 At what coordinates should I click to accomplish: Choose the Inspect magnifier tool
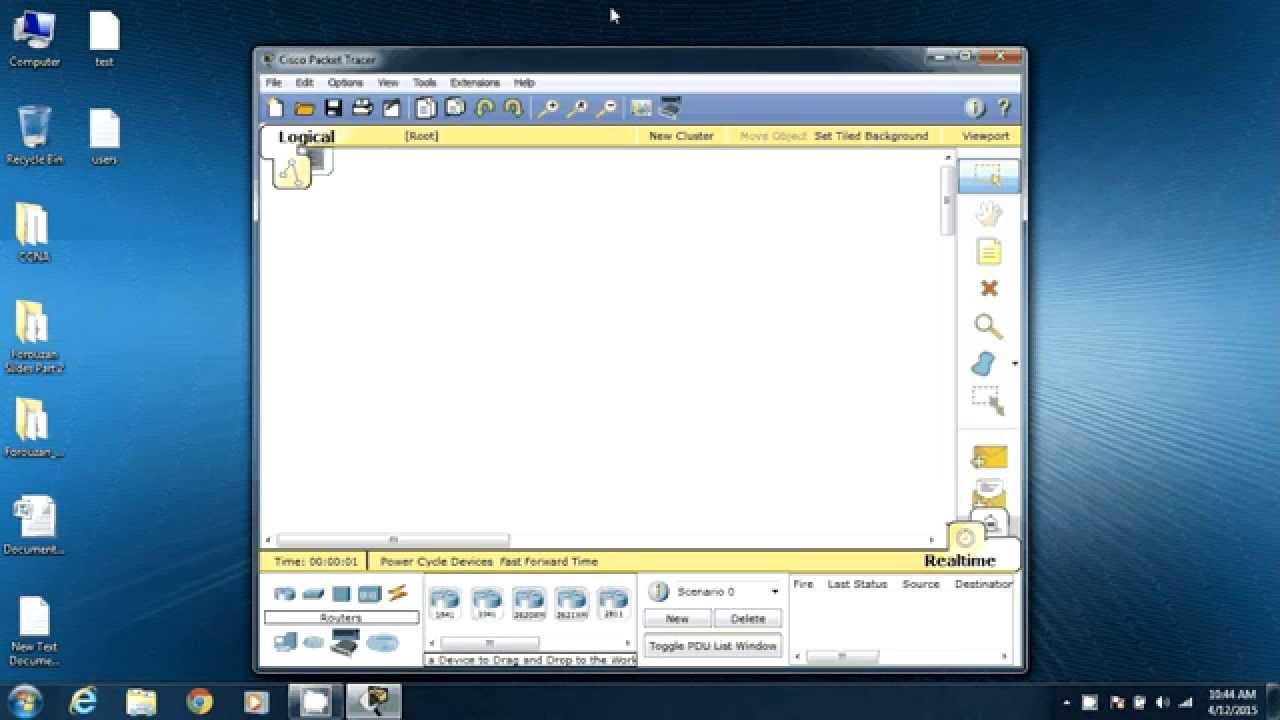(988, 326)
